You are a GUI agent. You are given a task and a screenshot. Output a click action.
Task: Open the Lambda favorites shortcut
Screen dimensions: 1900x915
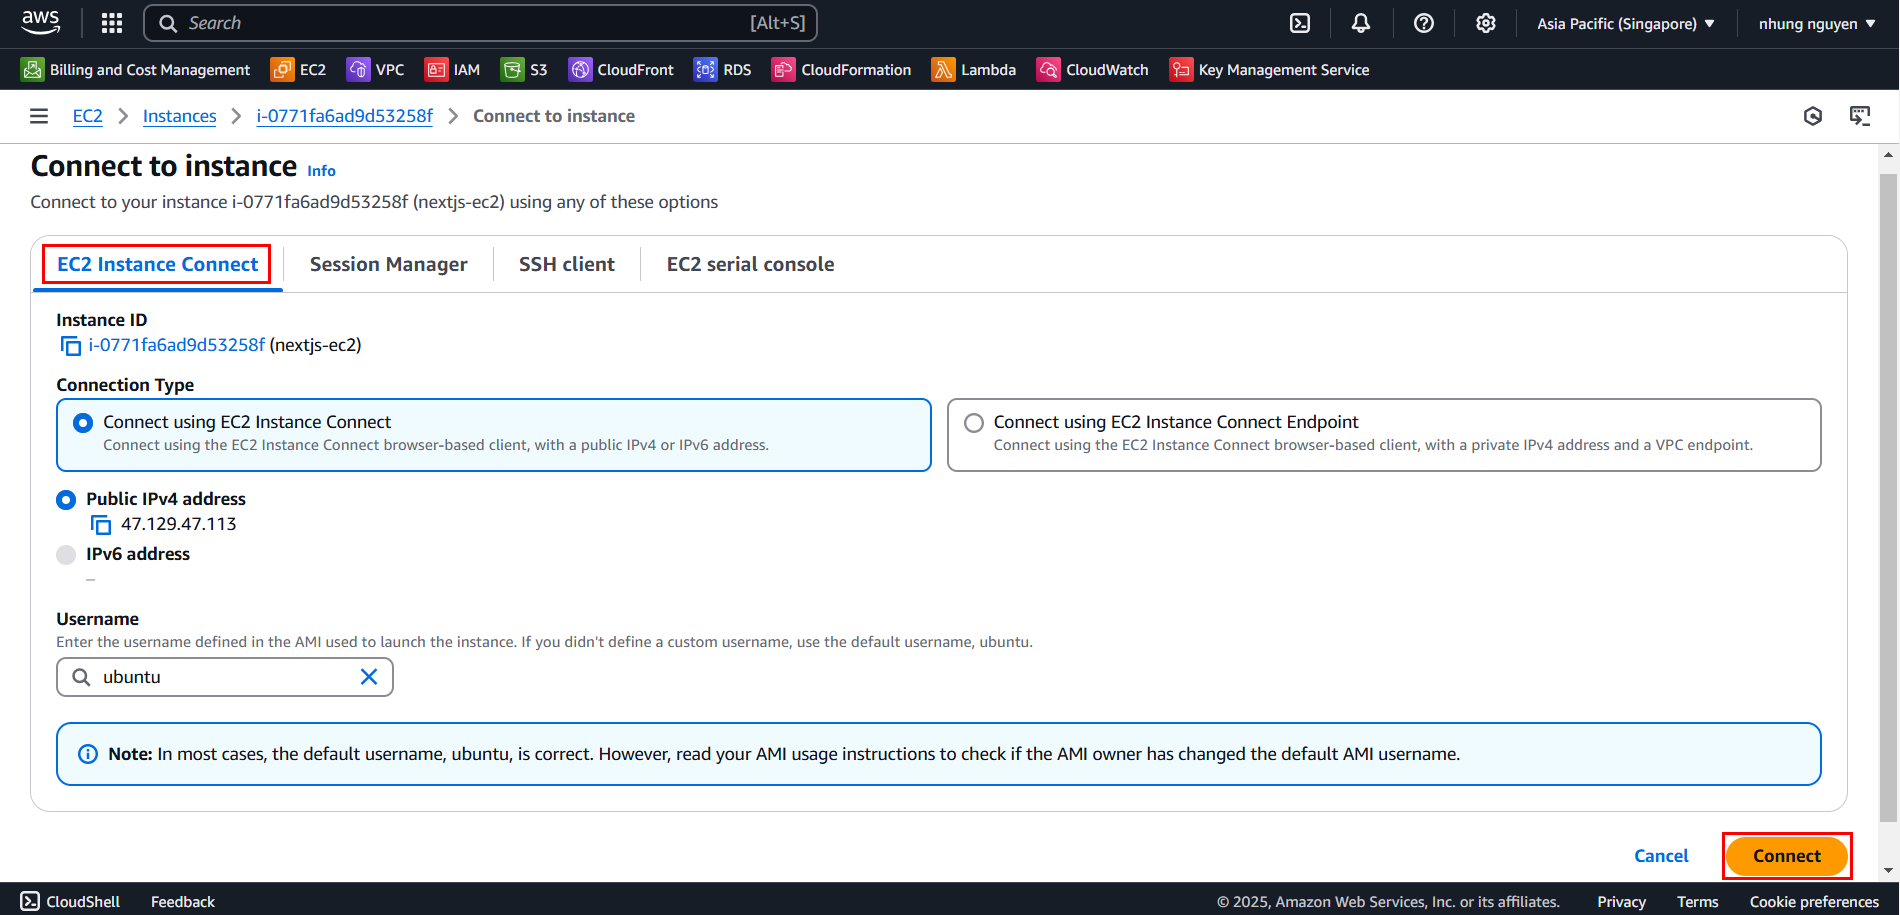tap(974, 69)
